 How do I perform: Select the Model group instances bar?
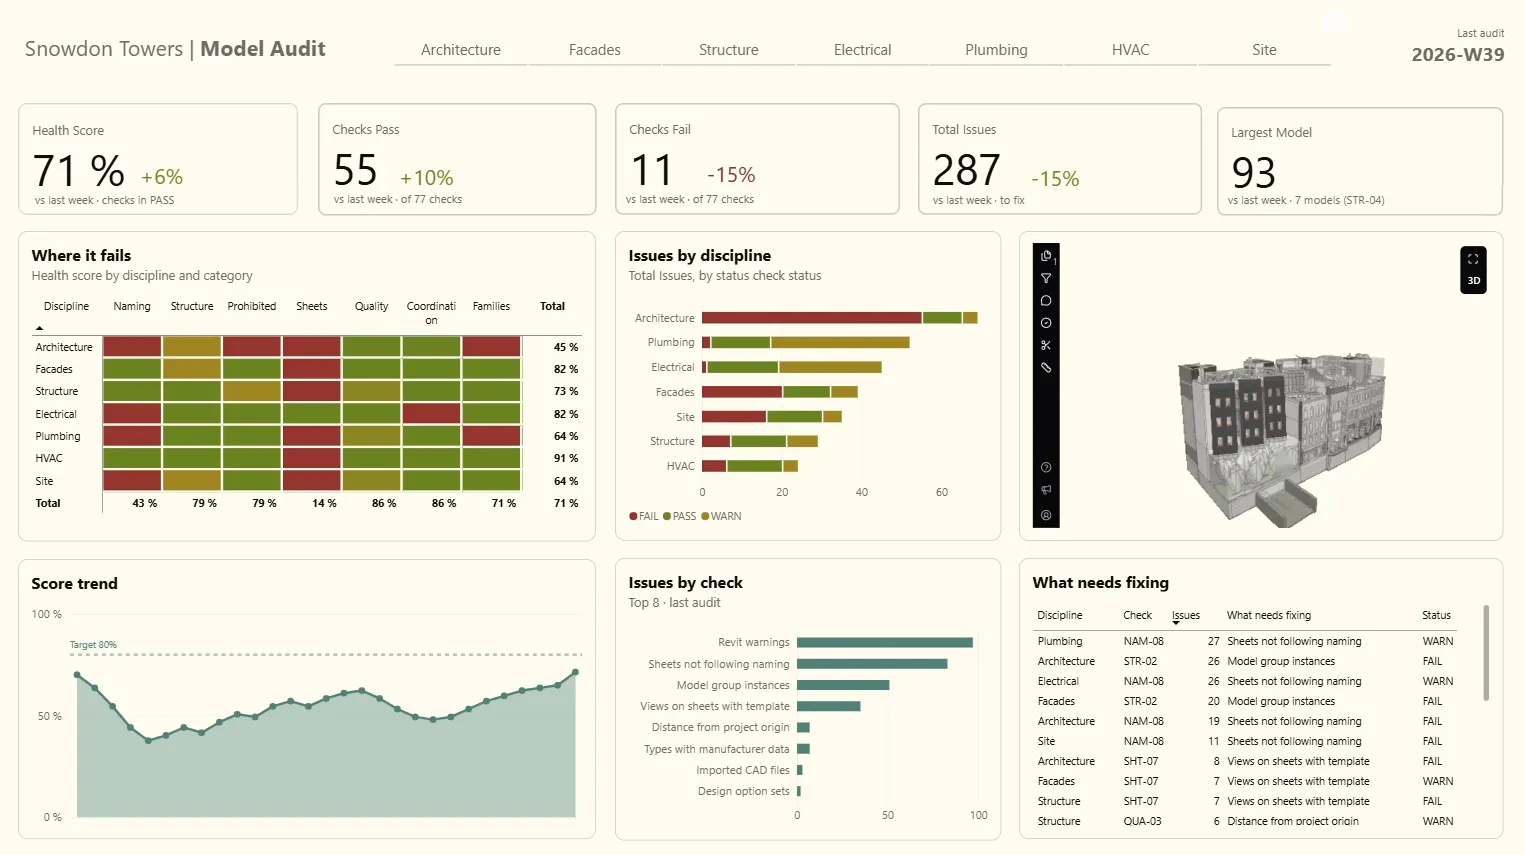coord(843,685)
